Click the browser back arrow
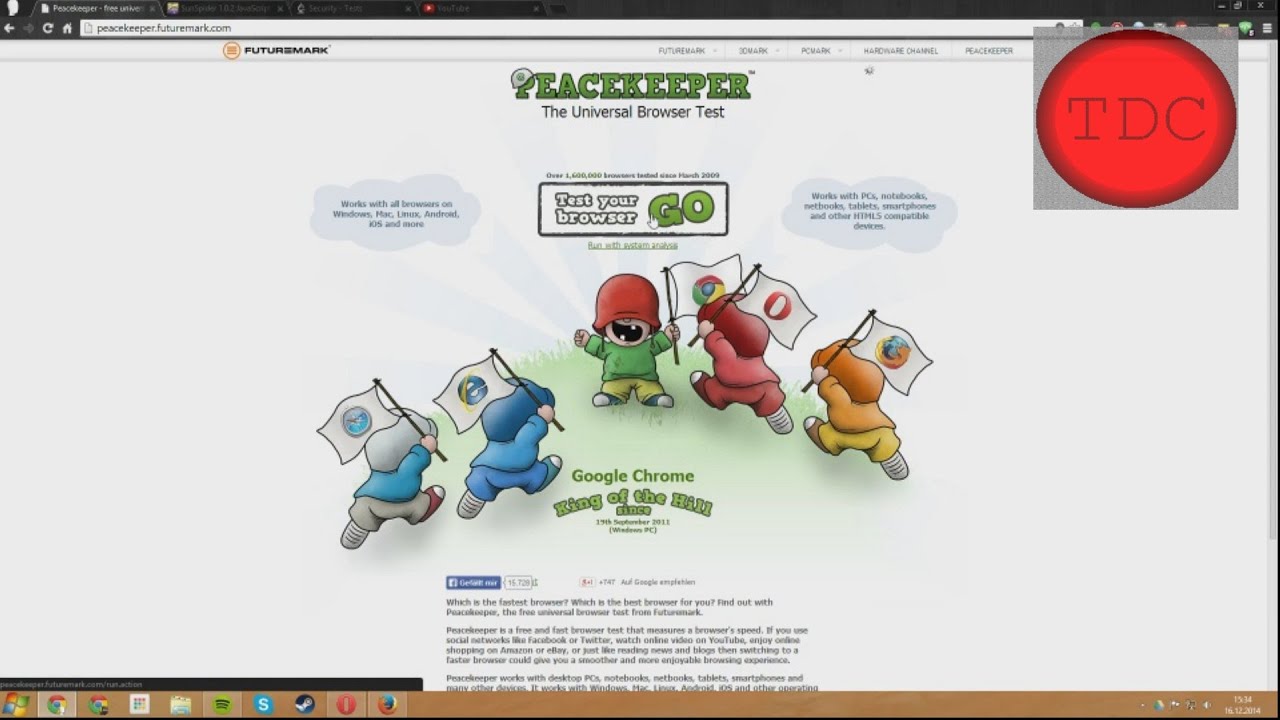The image size is (1280, 720). (9, 28)
